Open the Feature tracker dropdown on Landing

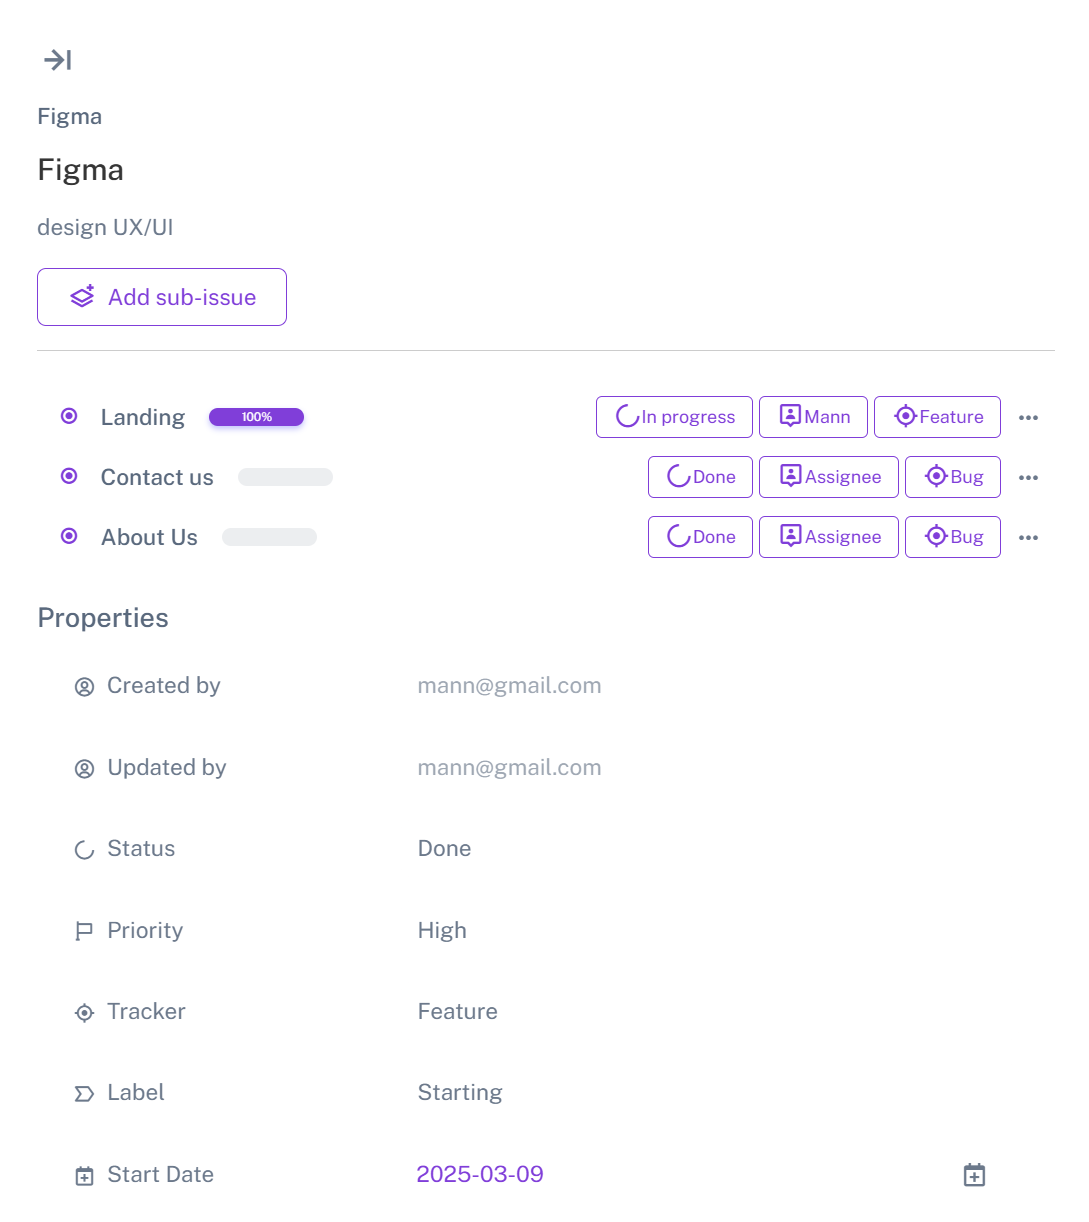(x=937, y=417)
